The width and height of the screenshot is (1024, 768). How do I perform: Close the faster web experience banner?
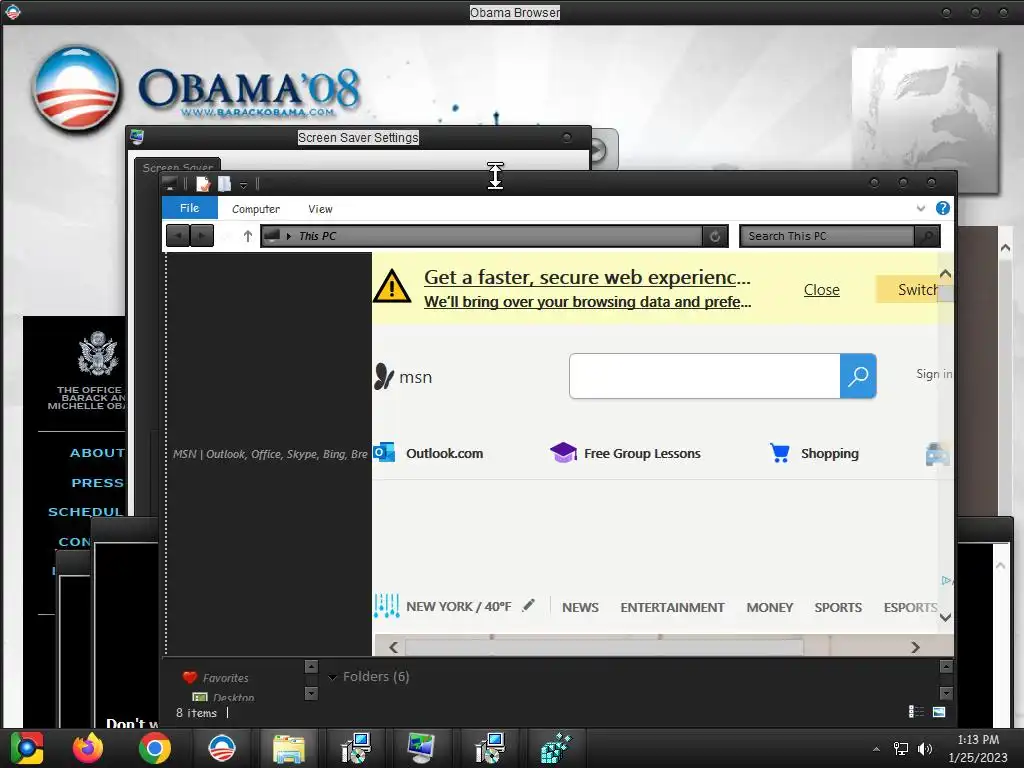click(821, 289)
